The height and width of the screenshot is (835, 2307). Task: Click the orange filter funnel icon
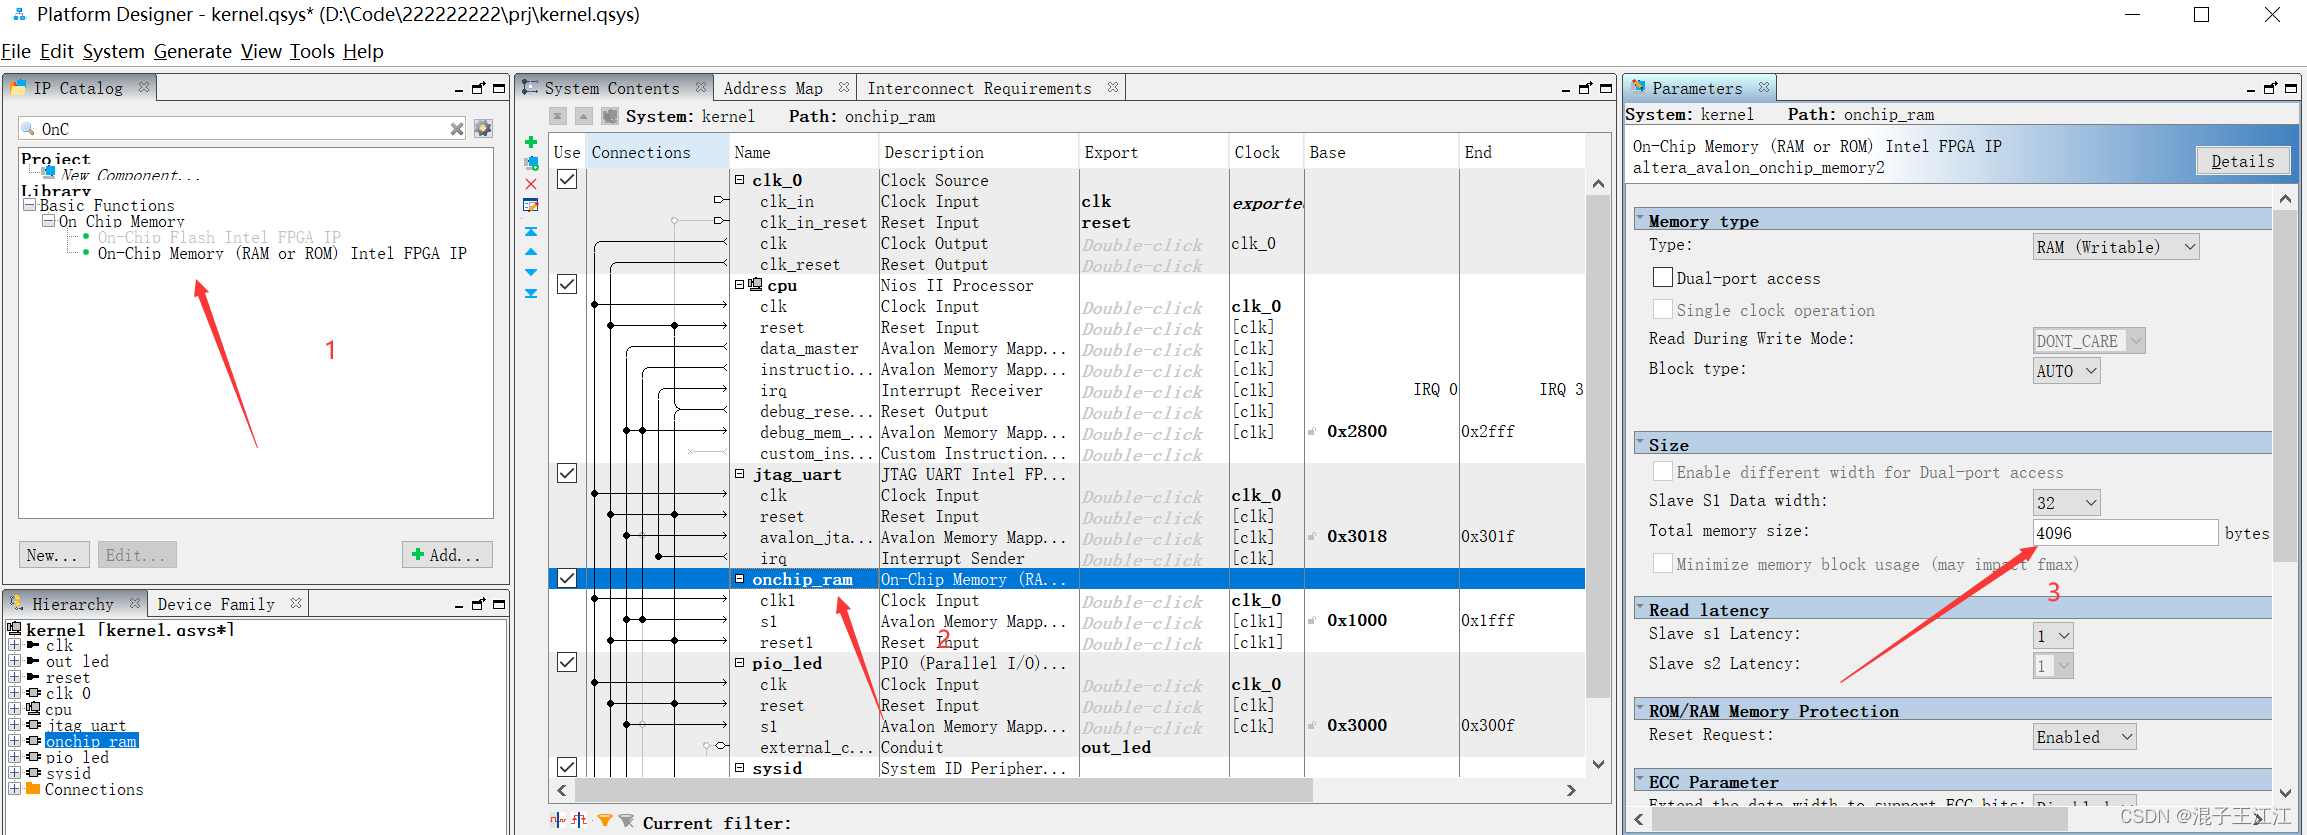pyautogui.click(x=604, y=821)
